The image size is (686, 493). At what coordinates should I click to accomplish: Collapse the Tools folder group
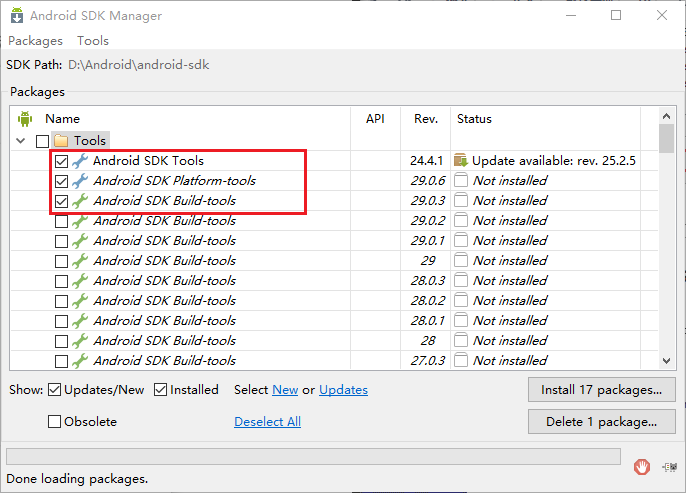pos(21,141)
